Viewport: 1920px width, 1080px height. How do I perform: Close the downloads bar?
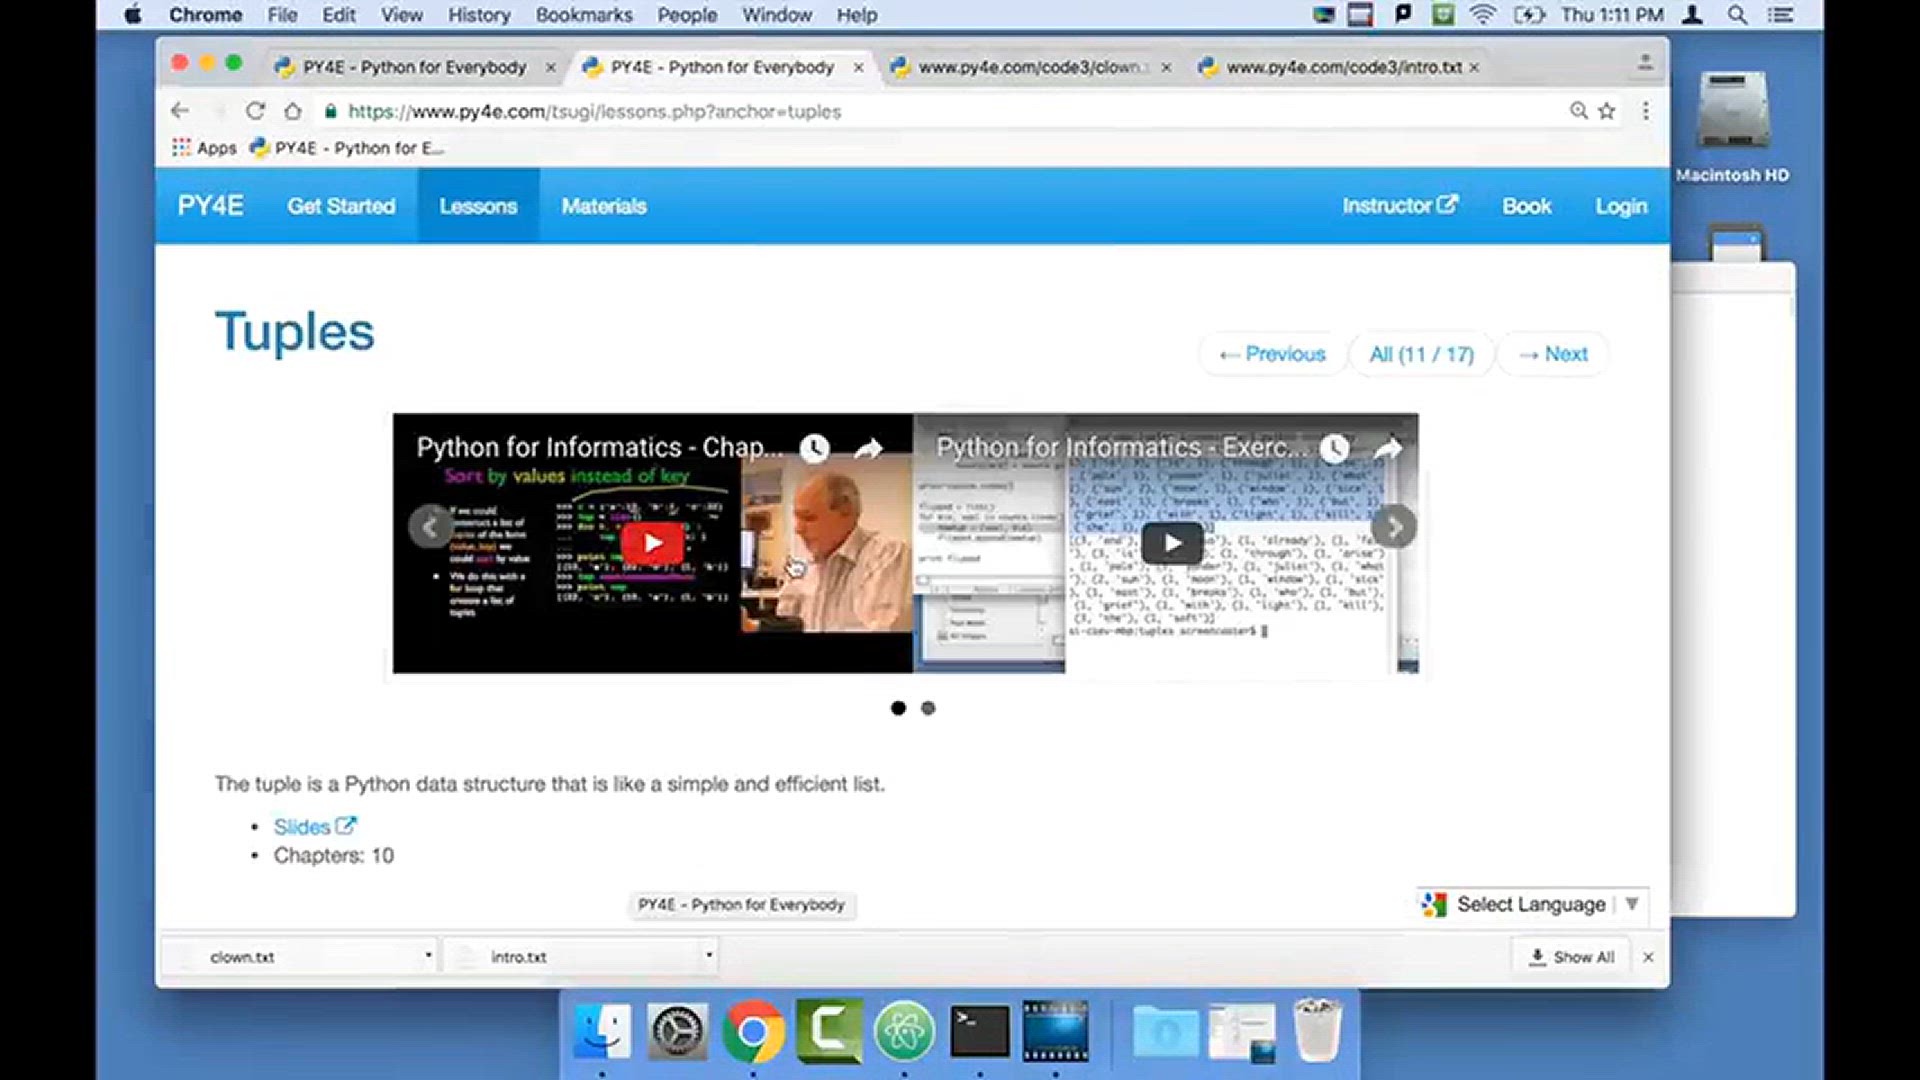(1648, 957)
